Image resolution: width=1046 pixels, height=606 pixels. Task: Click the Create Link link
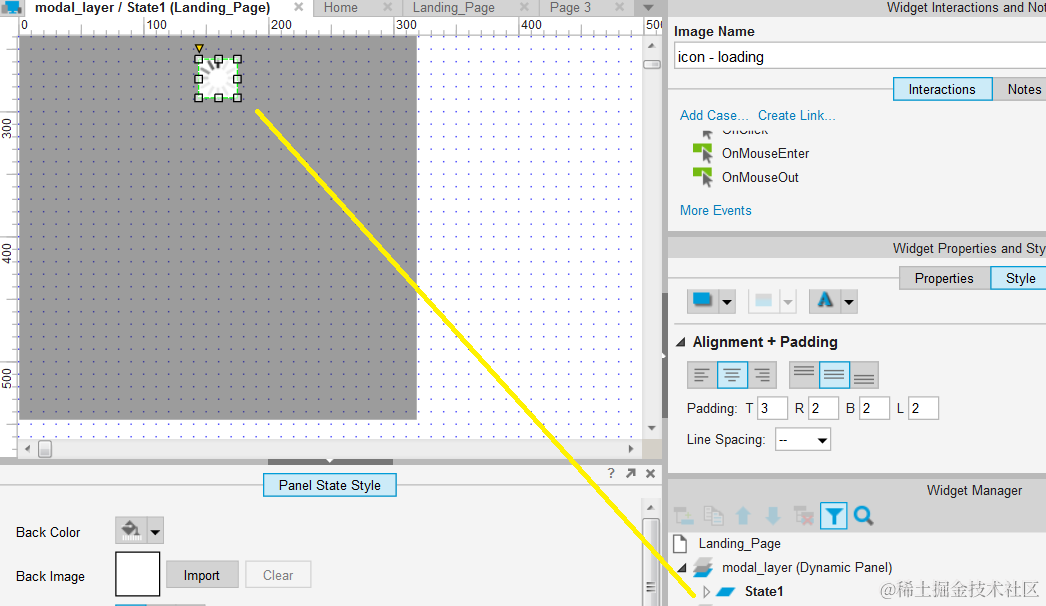coord(797,115)
